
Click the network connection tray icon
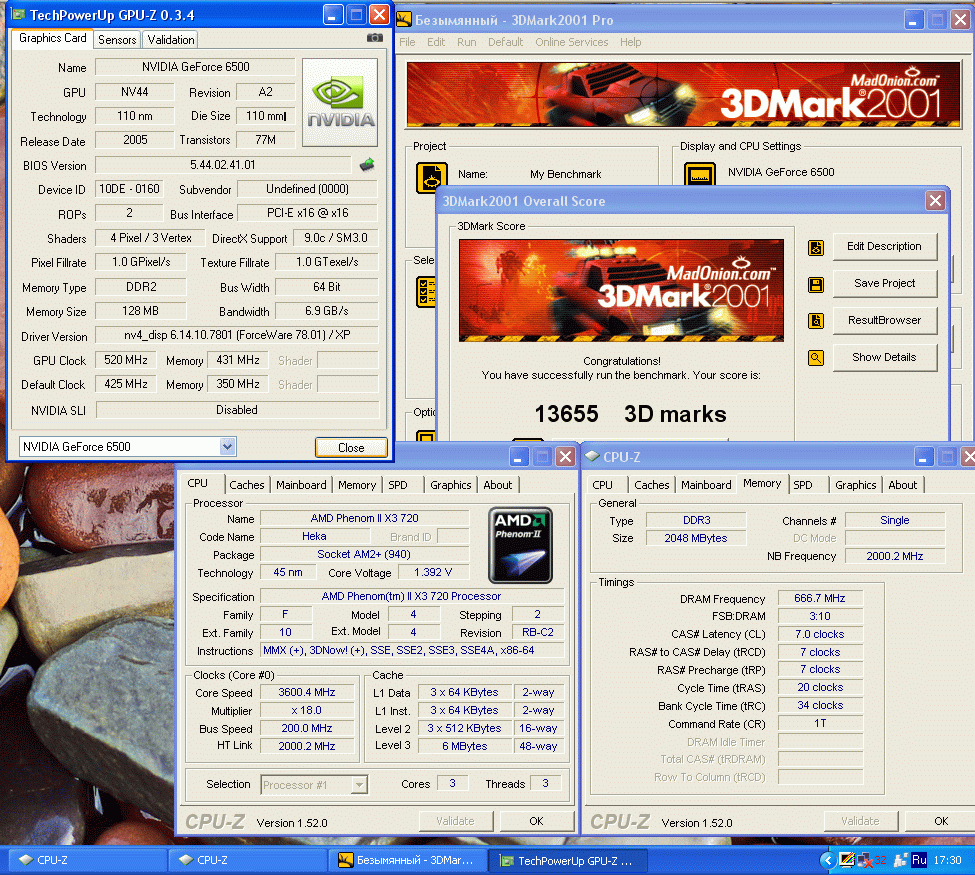tap(900, 860)
